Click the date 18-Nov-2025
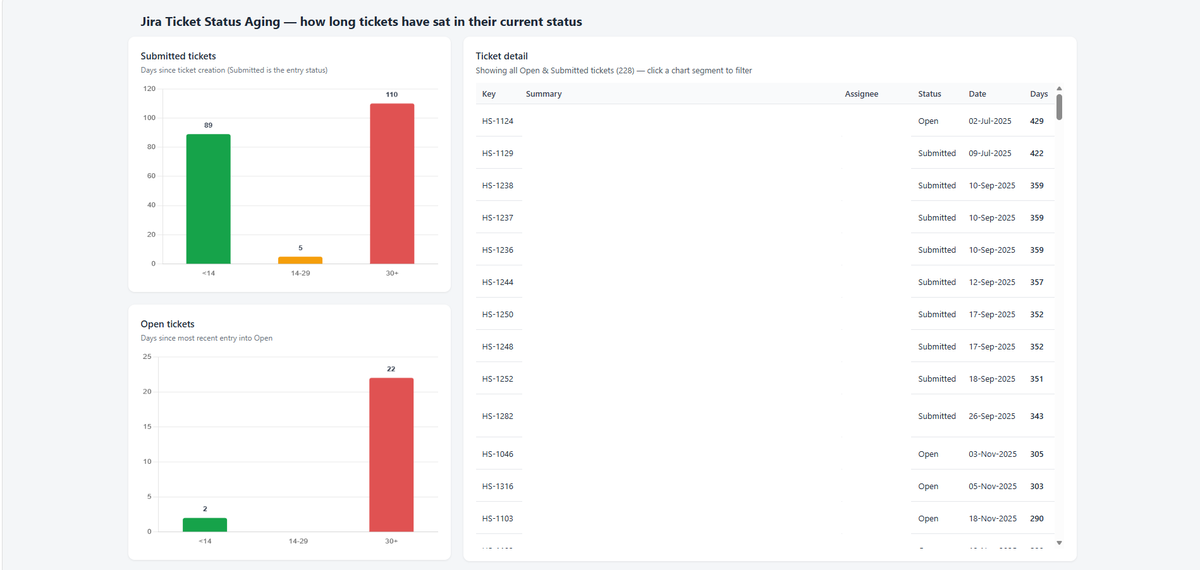Viewport: 1200px width, 570px height. click(x=993, y=519)
